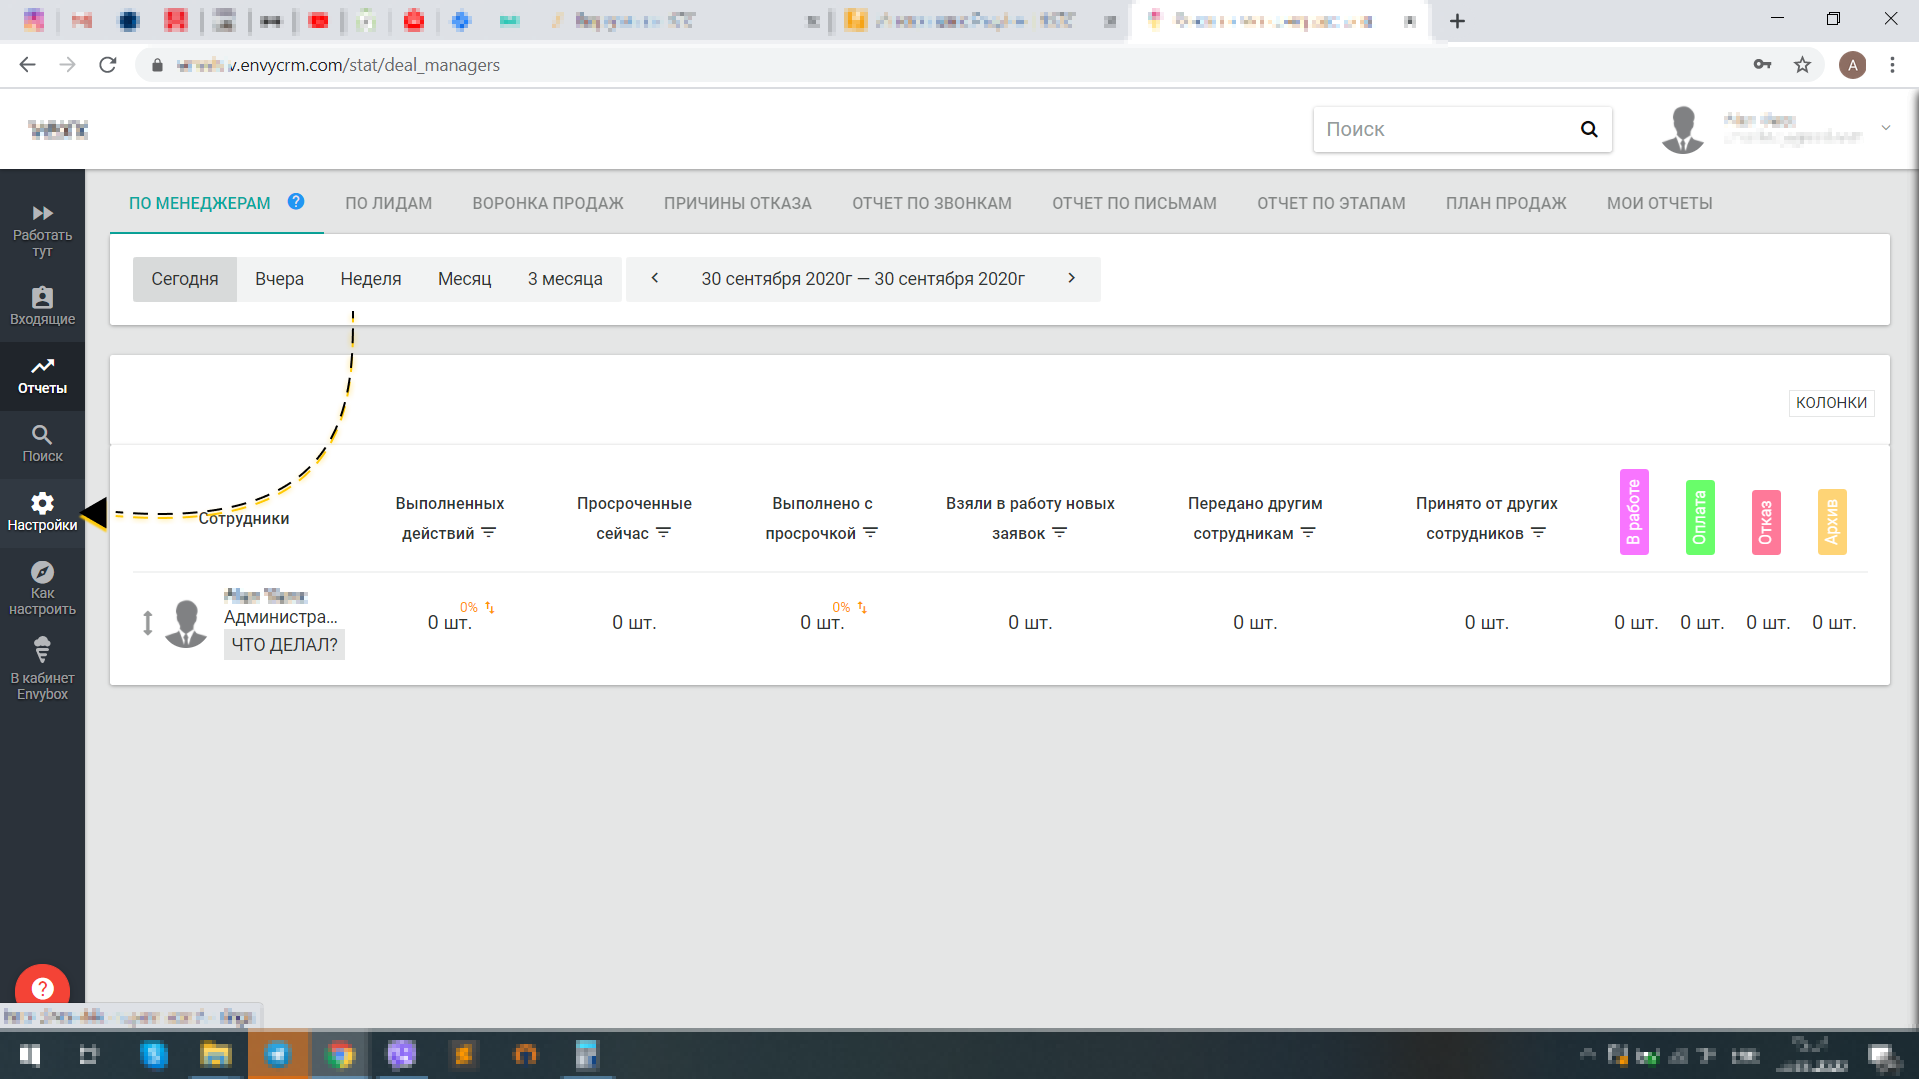Open the user profile dropdown chevron
The width and height of the screenshot is (1919, 1079).
(1885, 128)
